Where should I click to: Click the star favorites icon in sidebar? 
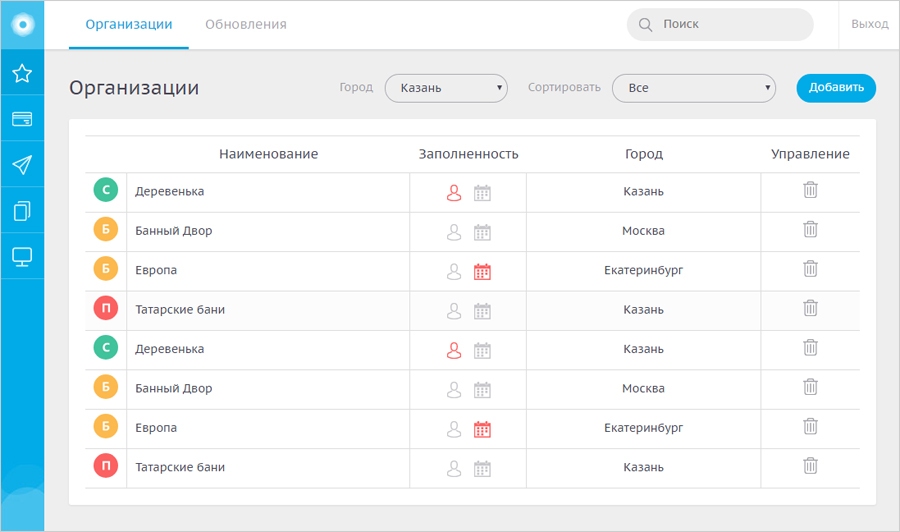pos(22,73)
